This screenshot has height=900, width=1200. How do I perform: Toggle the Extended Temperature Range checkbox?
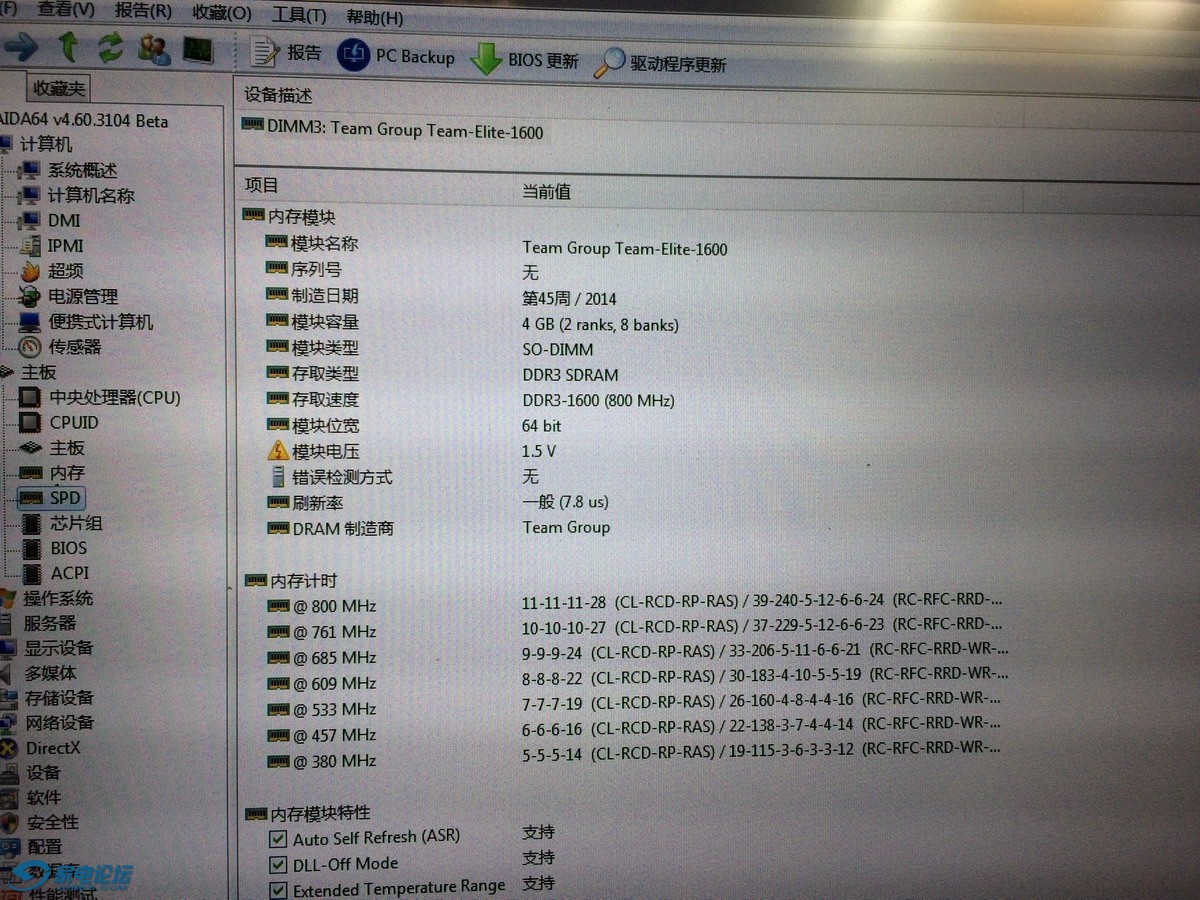coord(278,890)
